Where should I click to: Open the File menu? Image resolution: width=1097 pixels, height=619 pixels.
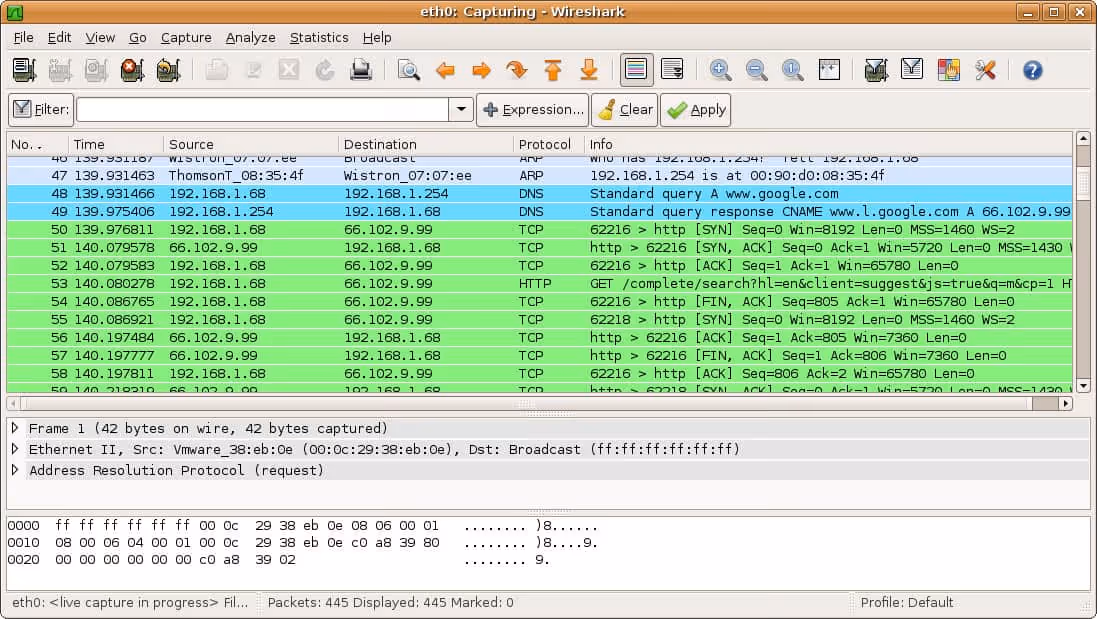(x=23, y=38)
